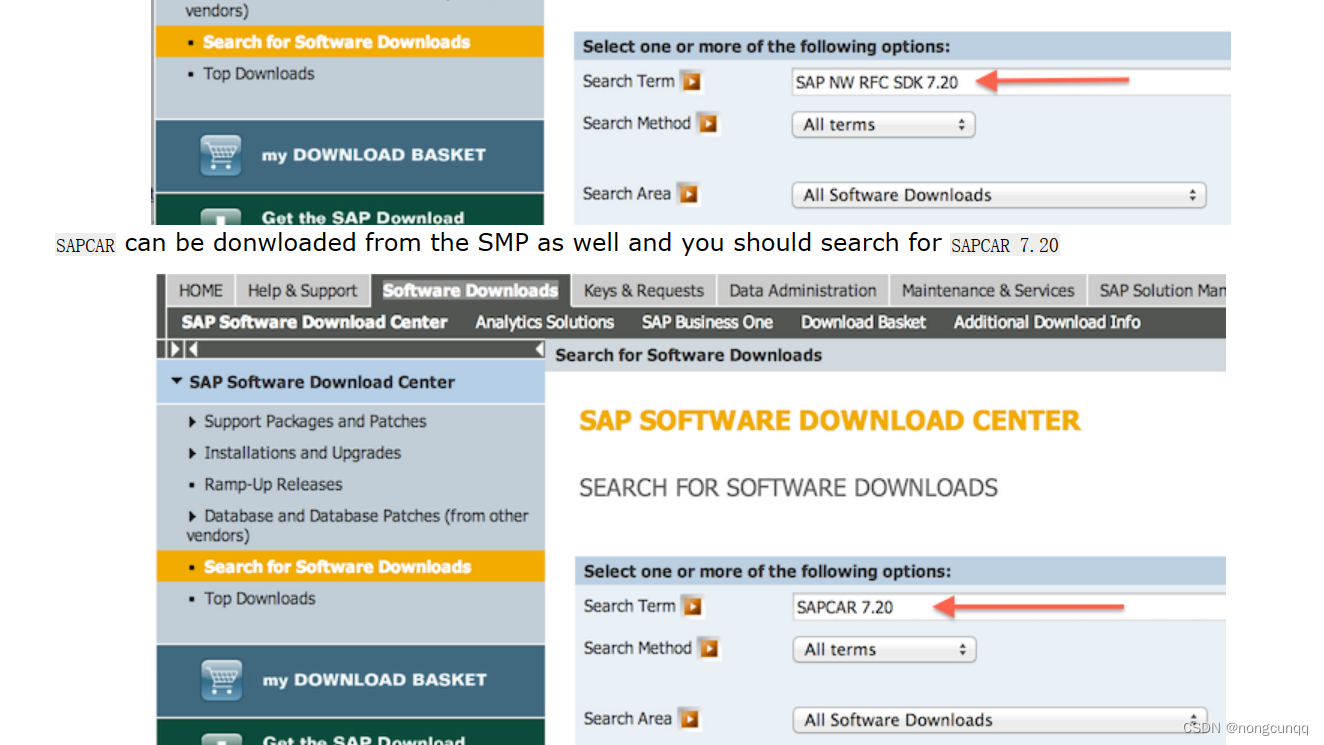Image resolution: width=1324 pixels, height=745 pixels.
Task: Open the All Software Downloads dropdown in the second image
Action: point(1000,720)
